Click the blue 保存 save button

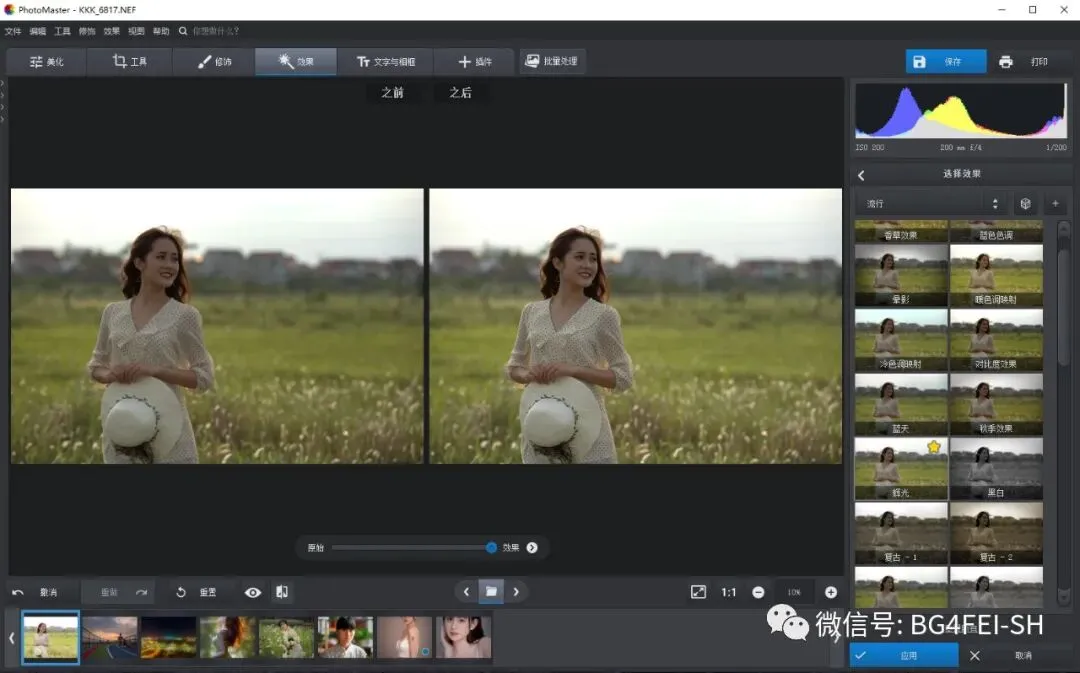pyautogui.click(x=945, y=62)
